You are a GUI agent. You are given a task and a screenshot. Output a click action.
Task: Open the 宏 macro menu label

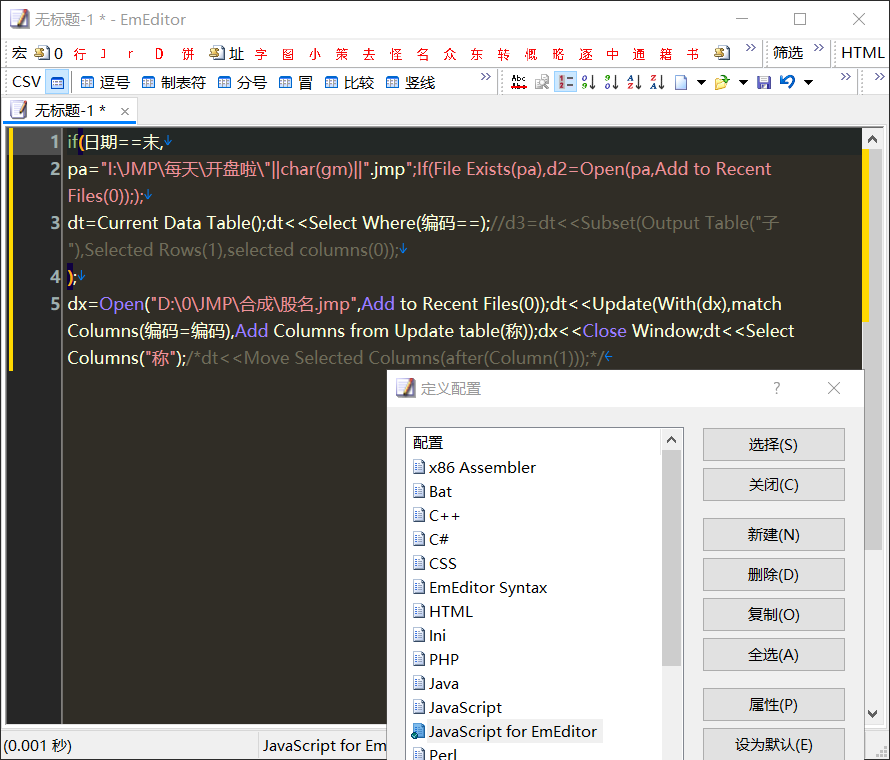point(19,53)
